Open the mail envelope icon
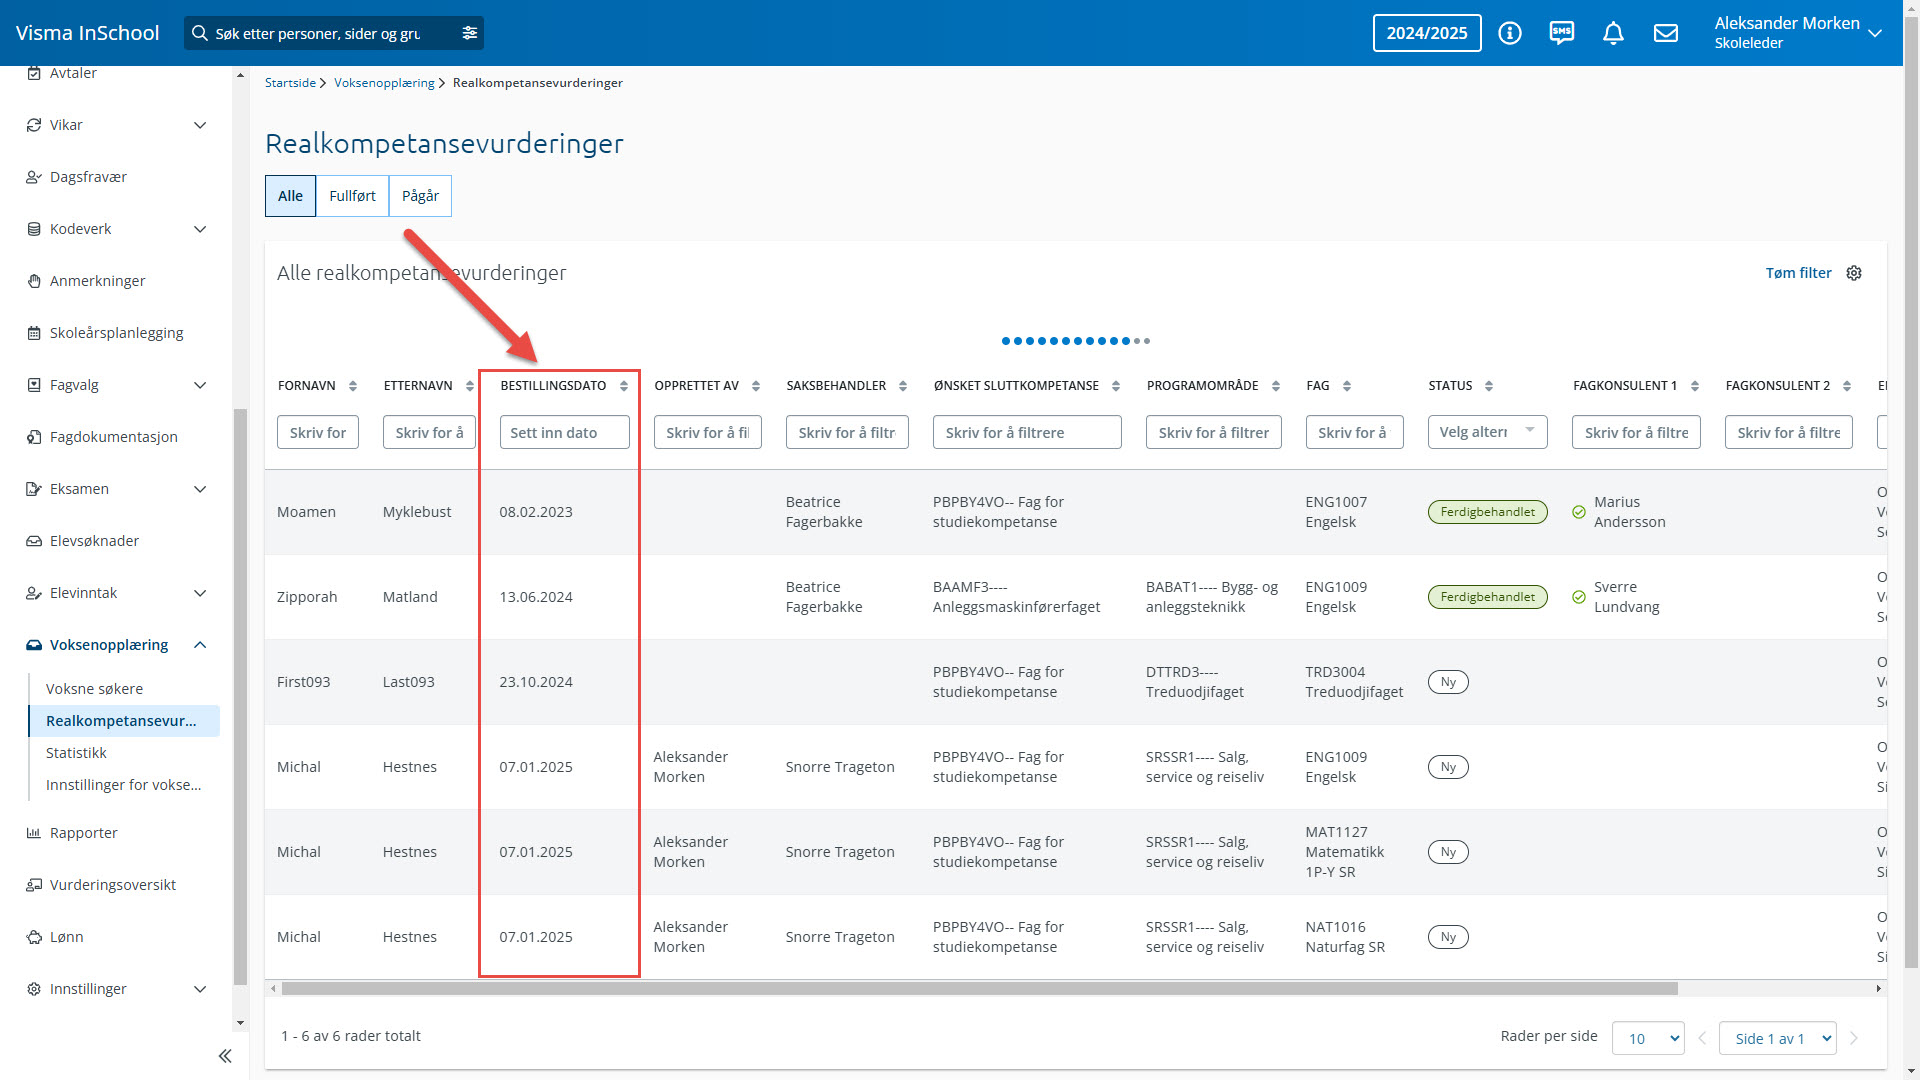This screenshot has height=1080, width=1920. click(1665, 33)
